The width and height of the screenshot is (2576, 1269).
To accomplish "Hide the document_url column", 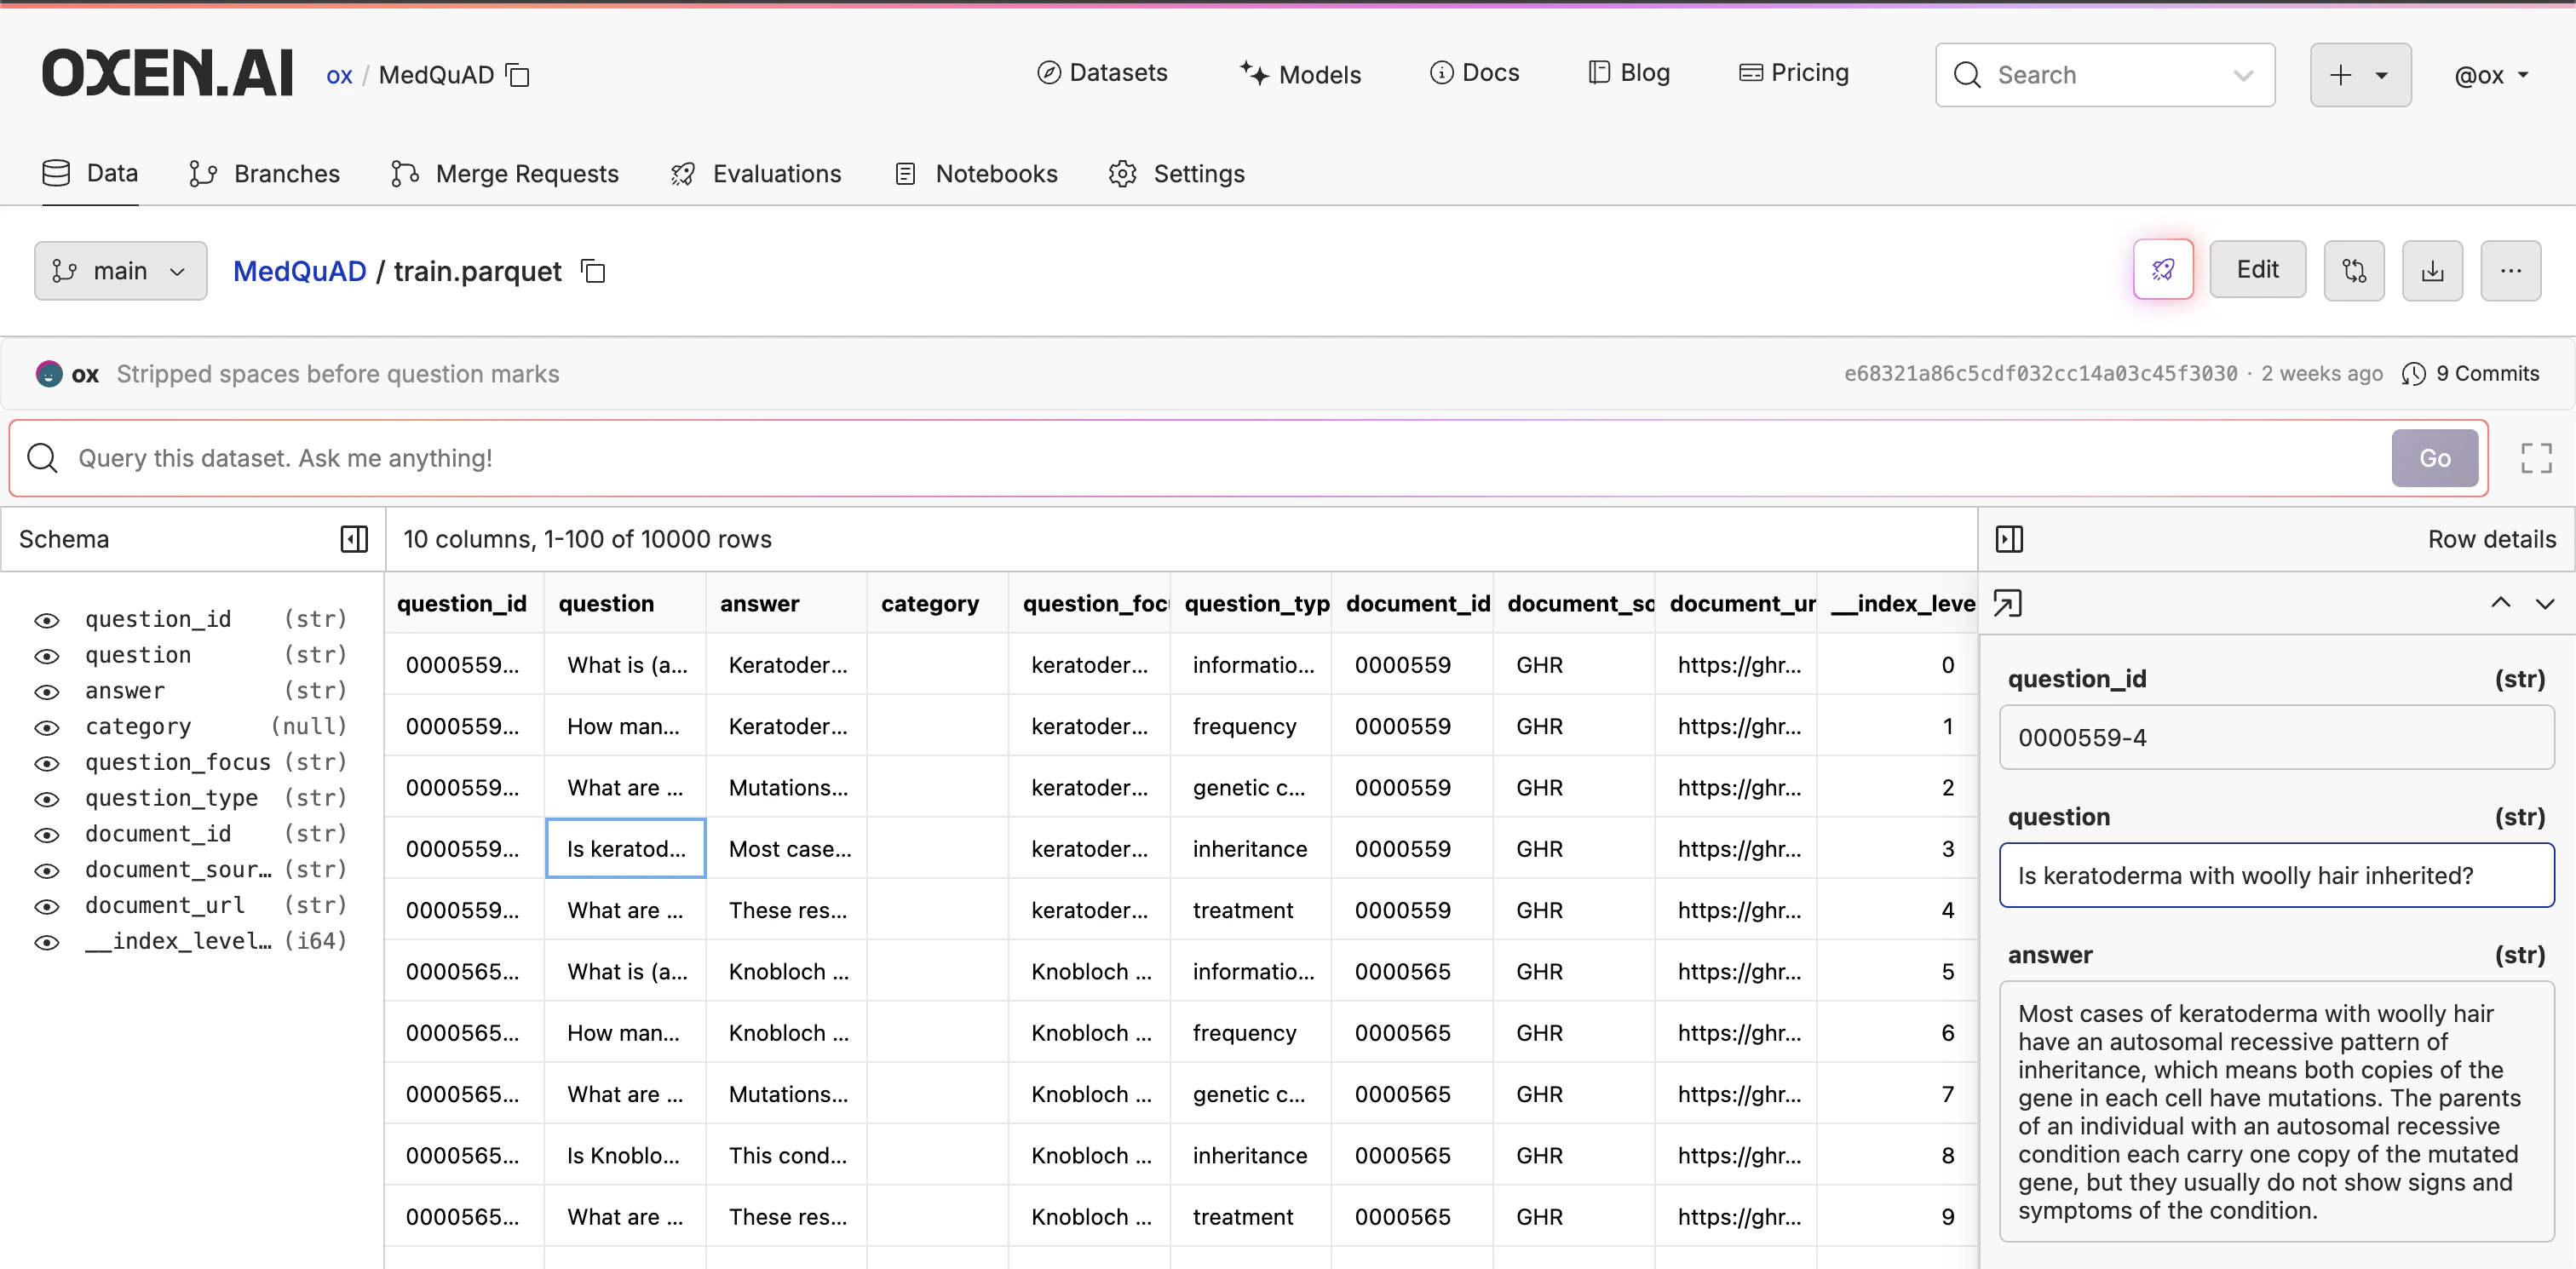I will click(47, 907).
